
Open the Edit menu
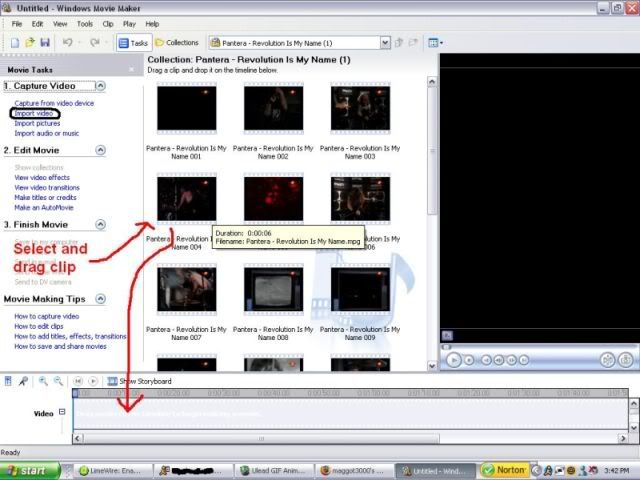[x=38, y=24]
